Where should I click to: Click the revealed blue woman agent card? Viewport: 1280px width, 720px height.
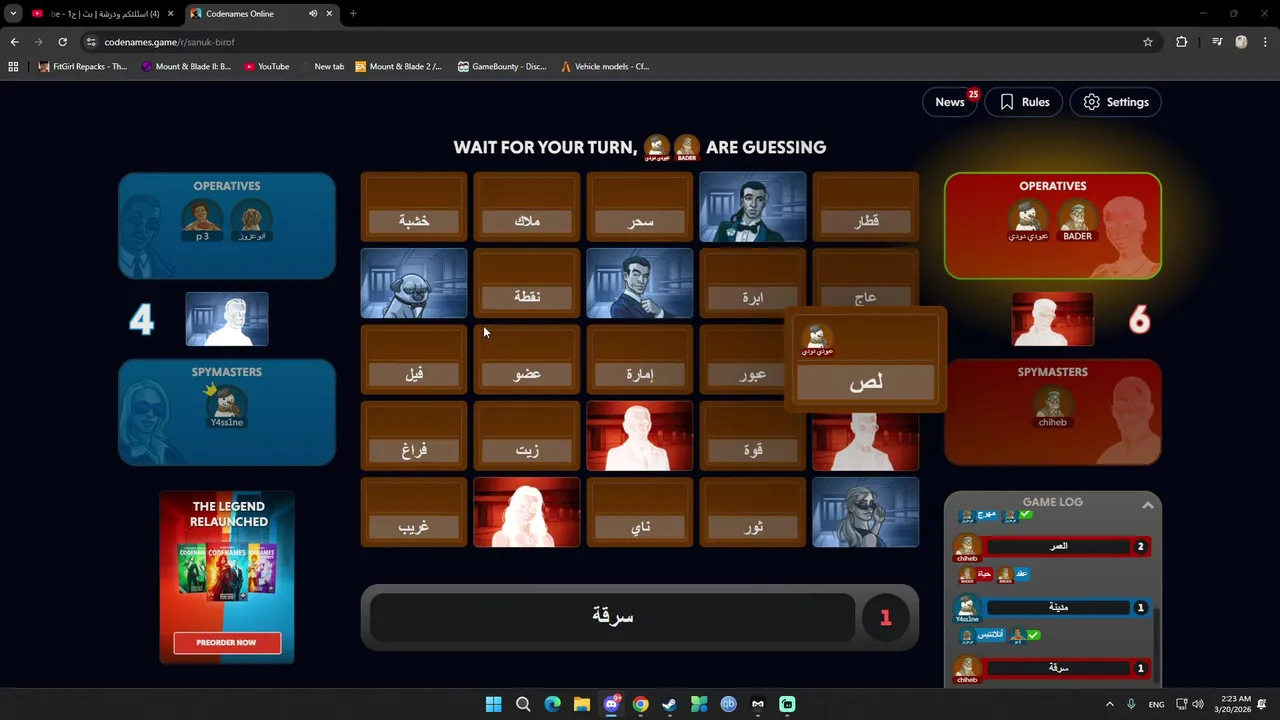tap(866, 513)
